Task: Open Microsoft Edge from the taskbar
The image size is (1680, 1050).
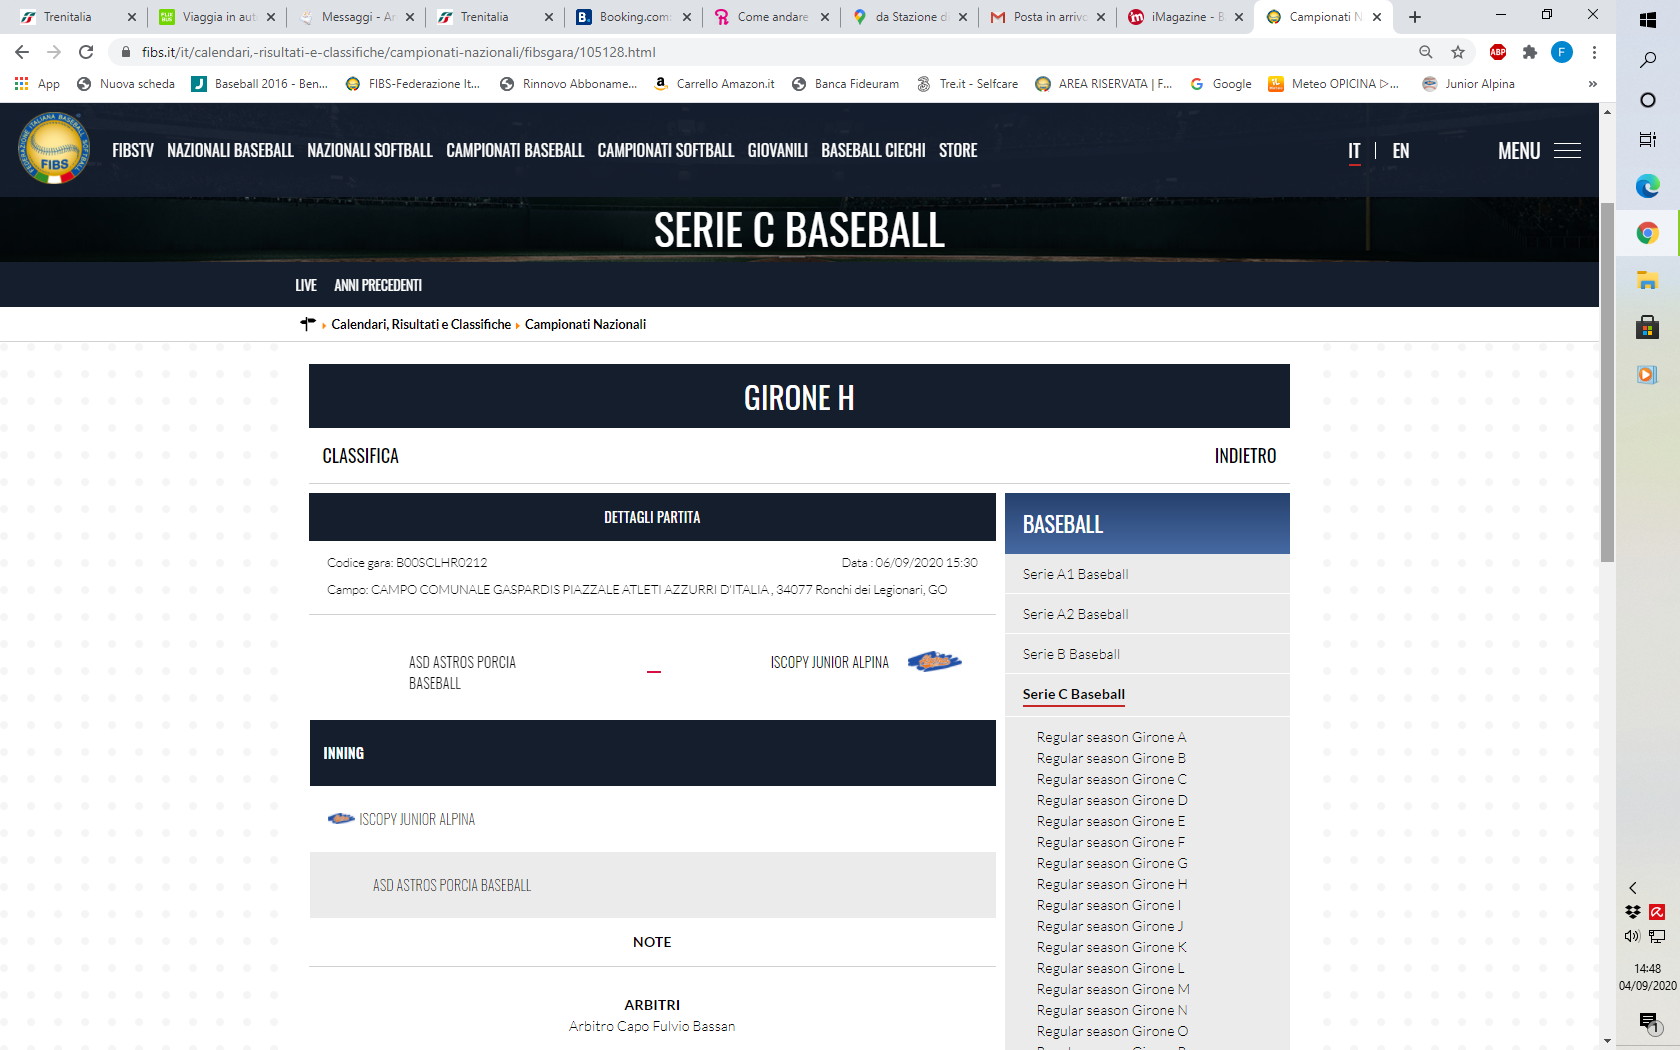Action: 1648,185
